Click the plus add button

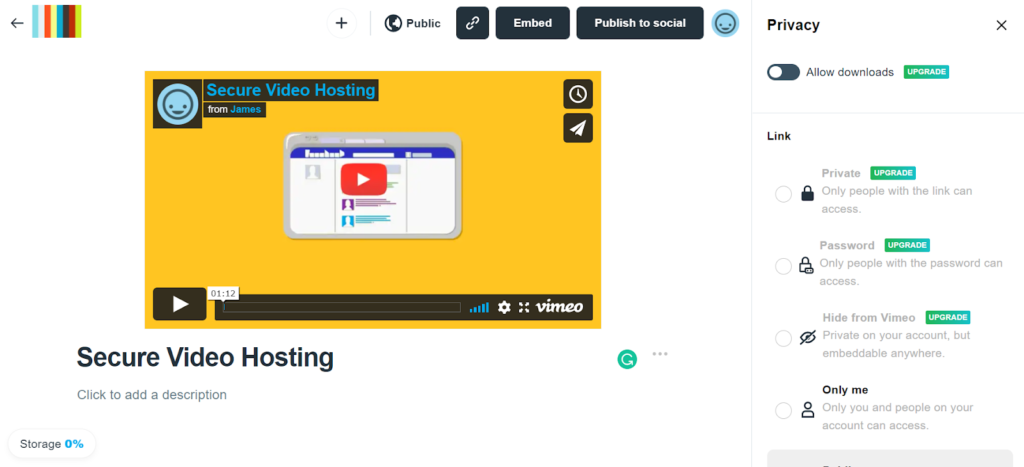[342, 24]
